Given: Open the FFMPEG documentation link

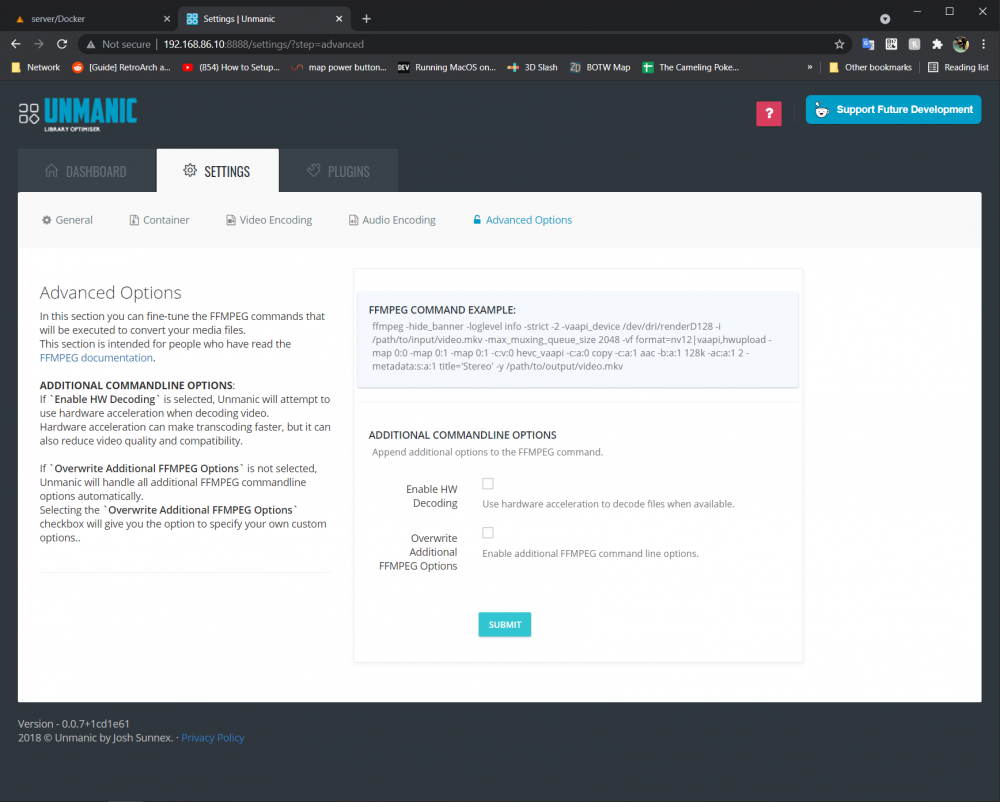Looking at the screenshot, I should [96, 358].
